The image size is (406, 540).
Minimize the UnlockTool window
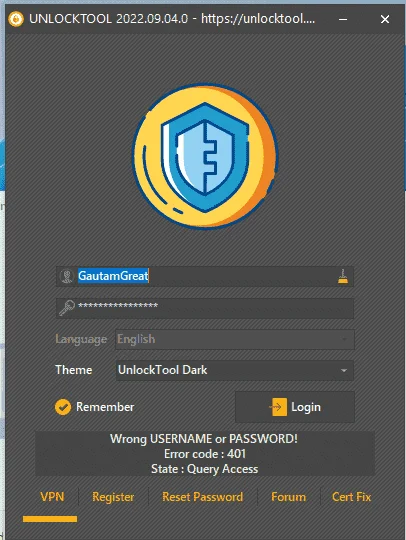343,19
